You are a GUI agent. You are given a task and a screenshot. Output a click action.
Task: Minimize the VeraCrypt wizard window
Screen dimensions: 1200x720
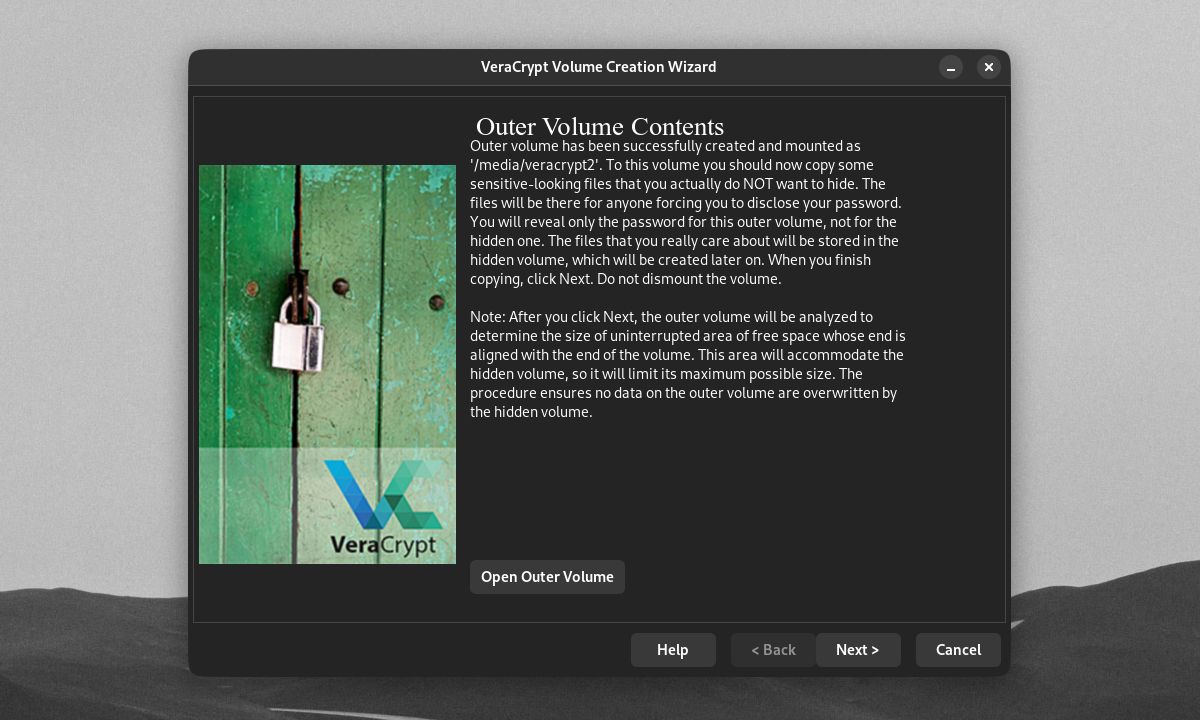pos(951,67)
